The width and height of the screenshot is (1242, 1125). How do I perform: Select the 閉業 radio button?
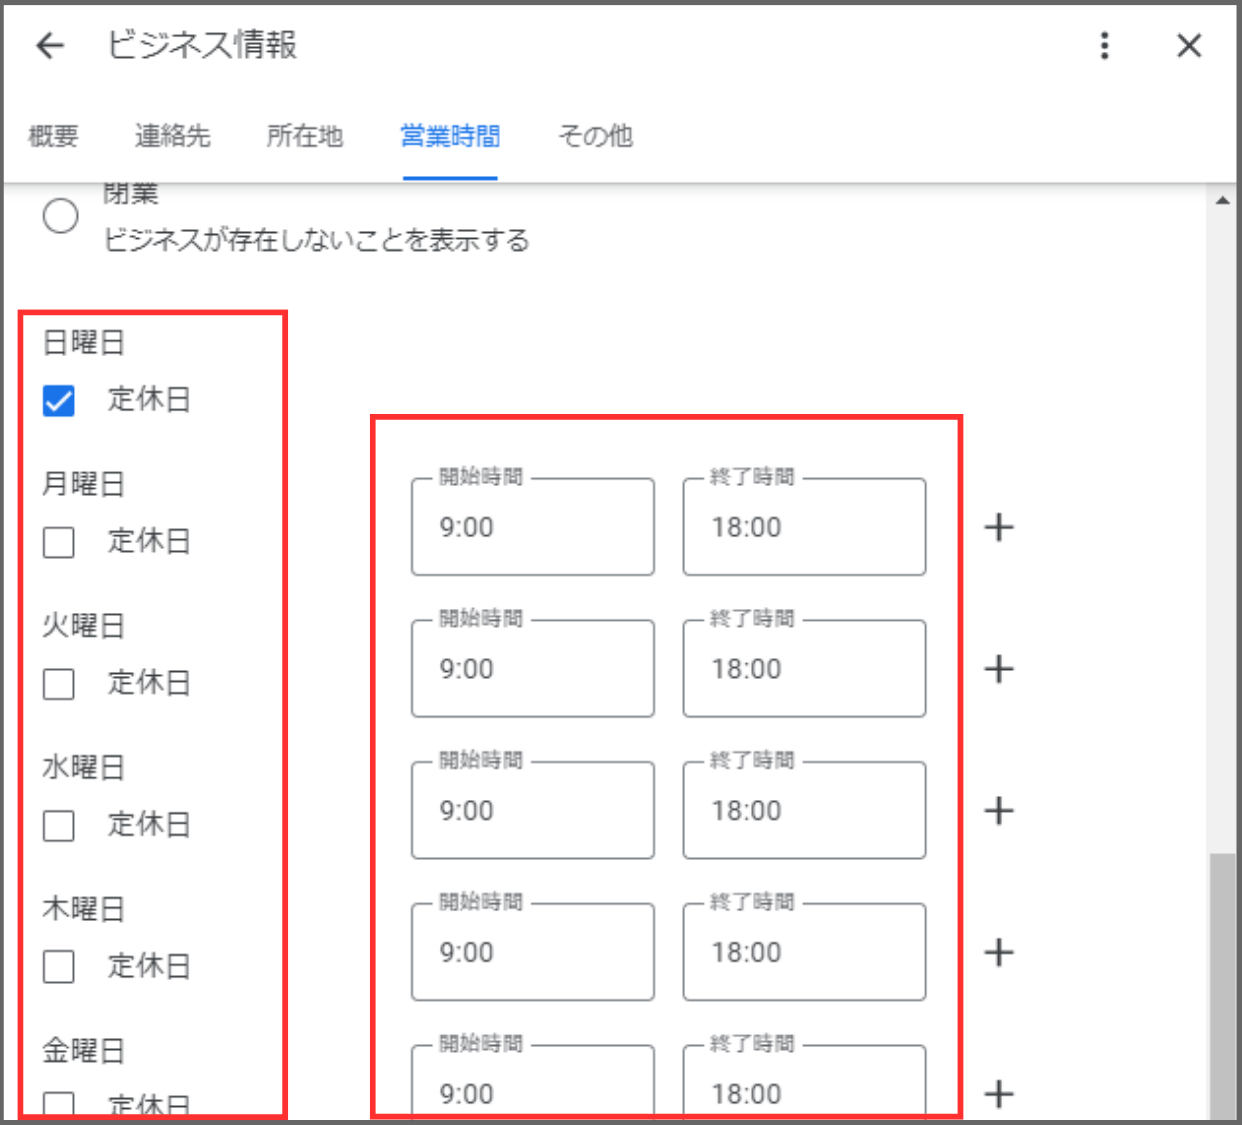pyautogui.click(x=61, y=215)
